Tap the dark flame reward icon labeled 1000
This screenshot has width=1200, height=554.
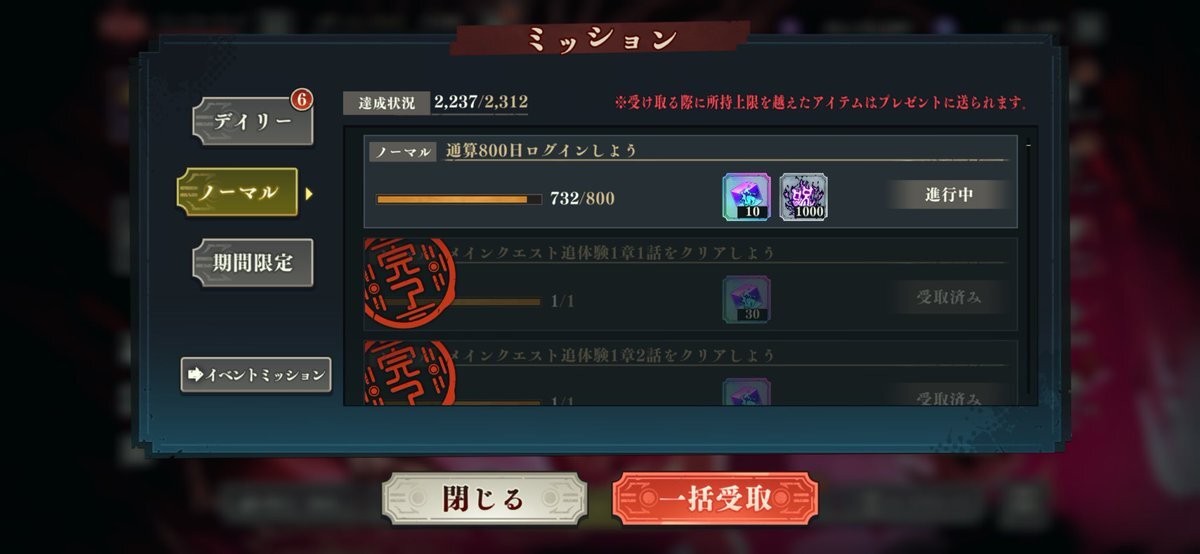click(x=804, y=197)
